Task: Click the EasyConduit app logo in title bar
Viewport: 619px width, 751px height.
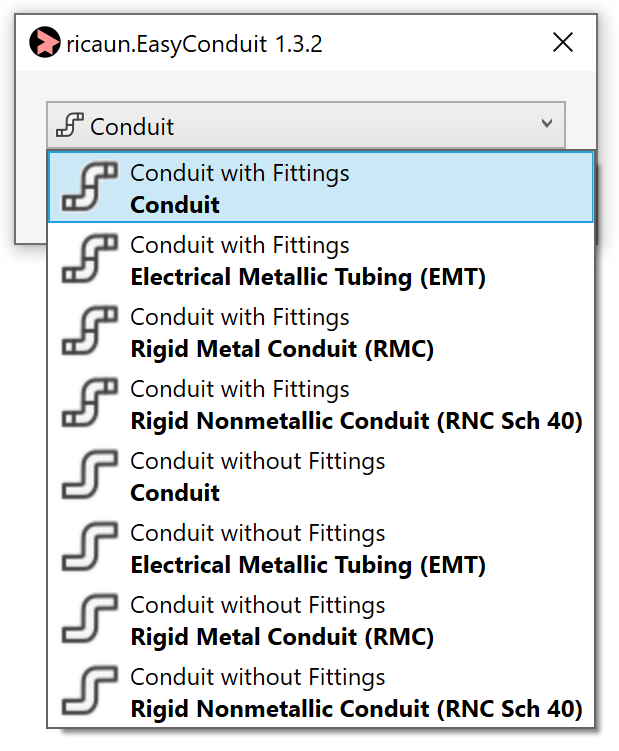Action: click(x=45, y=43)
